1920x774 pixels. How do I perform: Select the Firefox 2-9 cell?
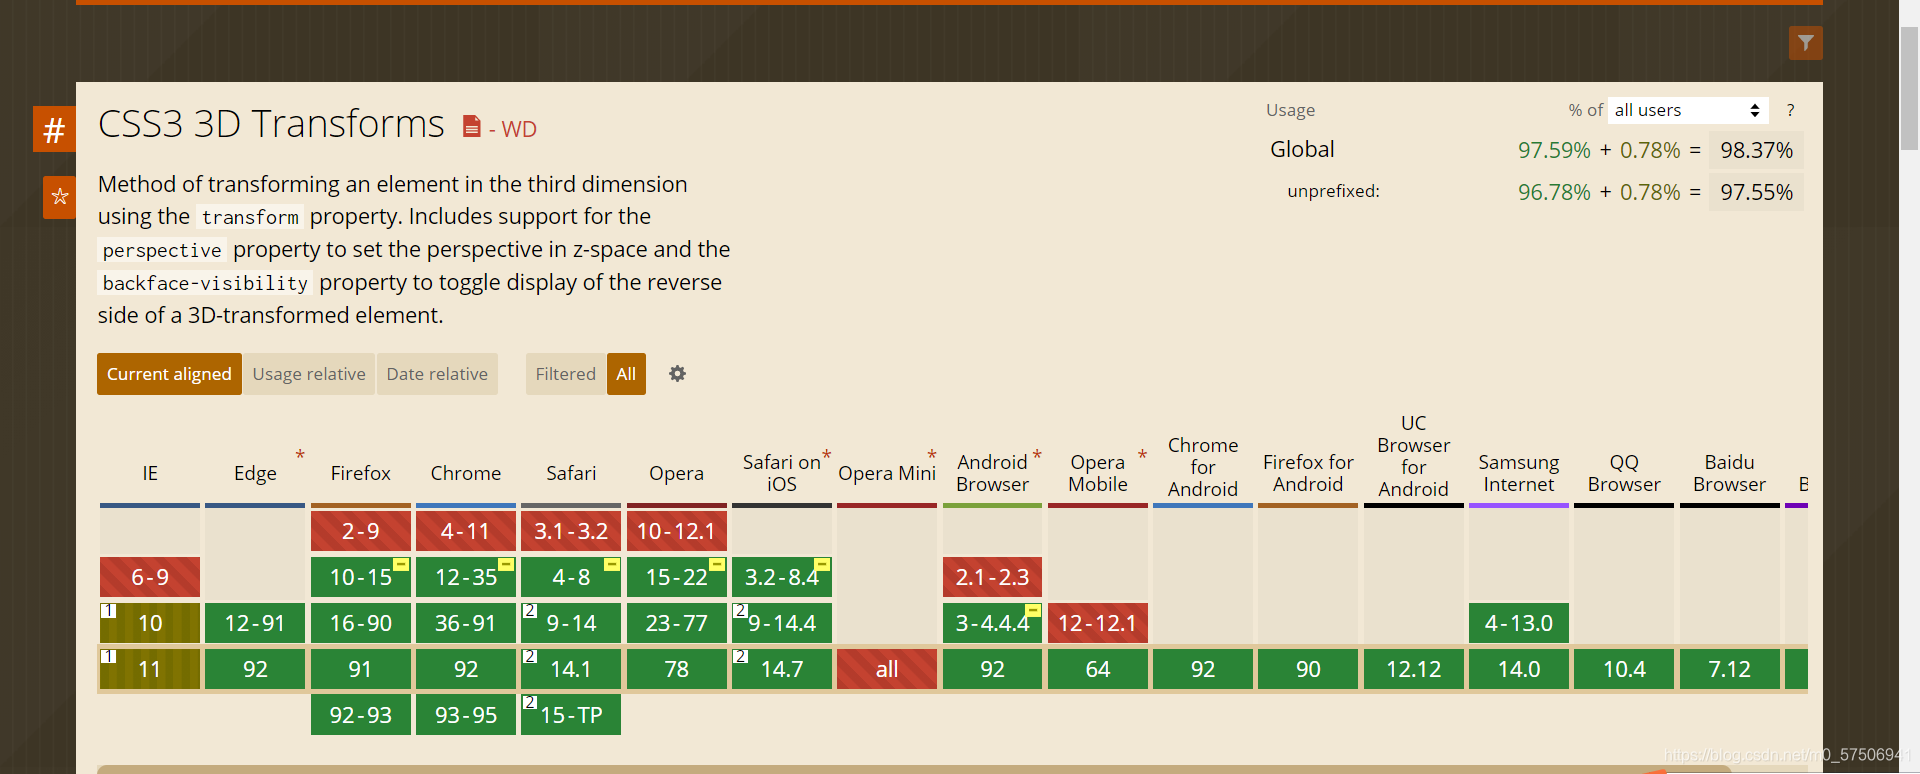tap(361, 531)
